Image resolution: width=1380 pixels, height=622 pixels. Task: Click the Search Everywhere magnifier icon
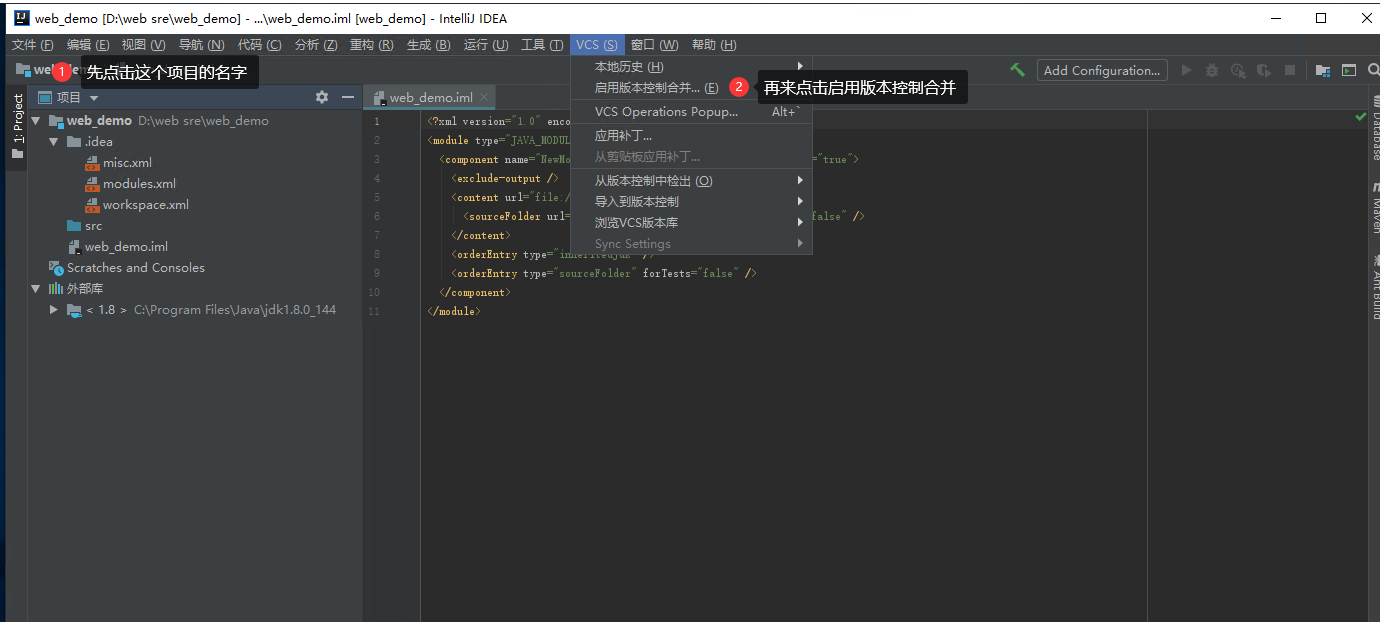(x=1374, y=70)
